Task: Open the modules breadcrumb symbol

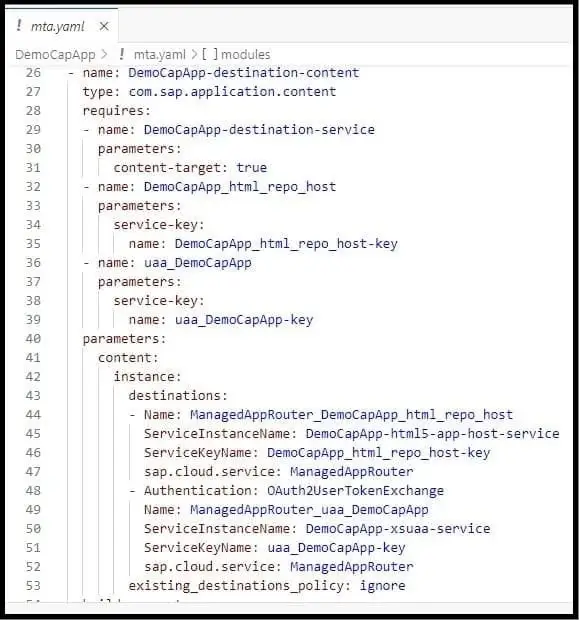Action: click(246, 55)
